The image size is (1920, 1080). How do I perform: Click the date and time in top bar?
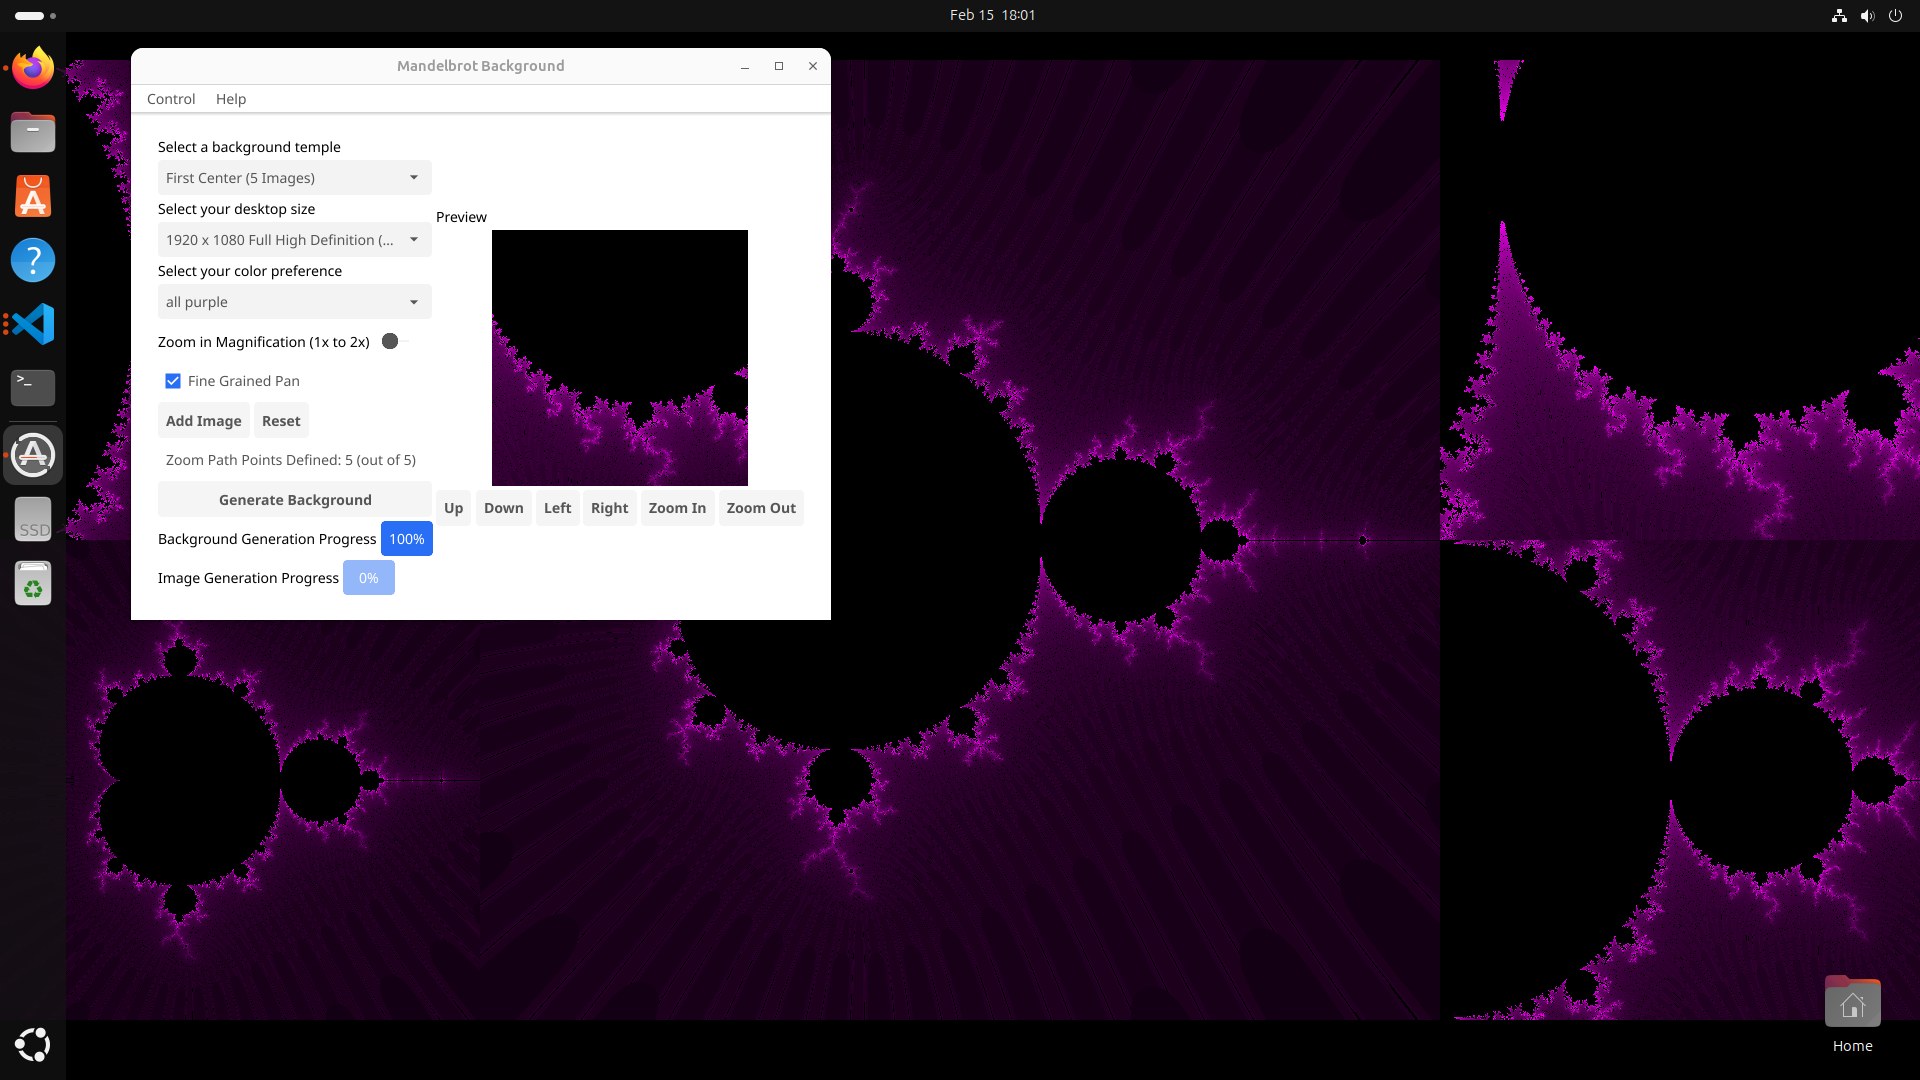992,15
